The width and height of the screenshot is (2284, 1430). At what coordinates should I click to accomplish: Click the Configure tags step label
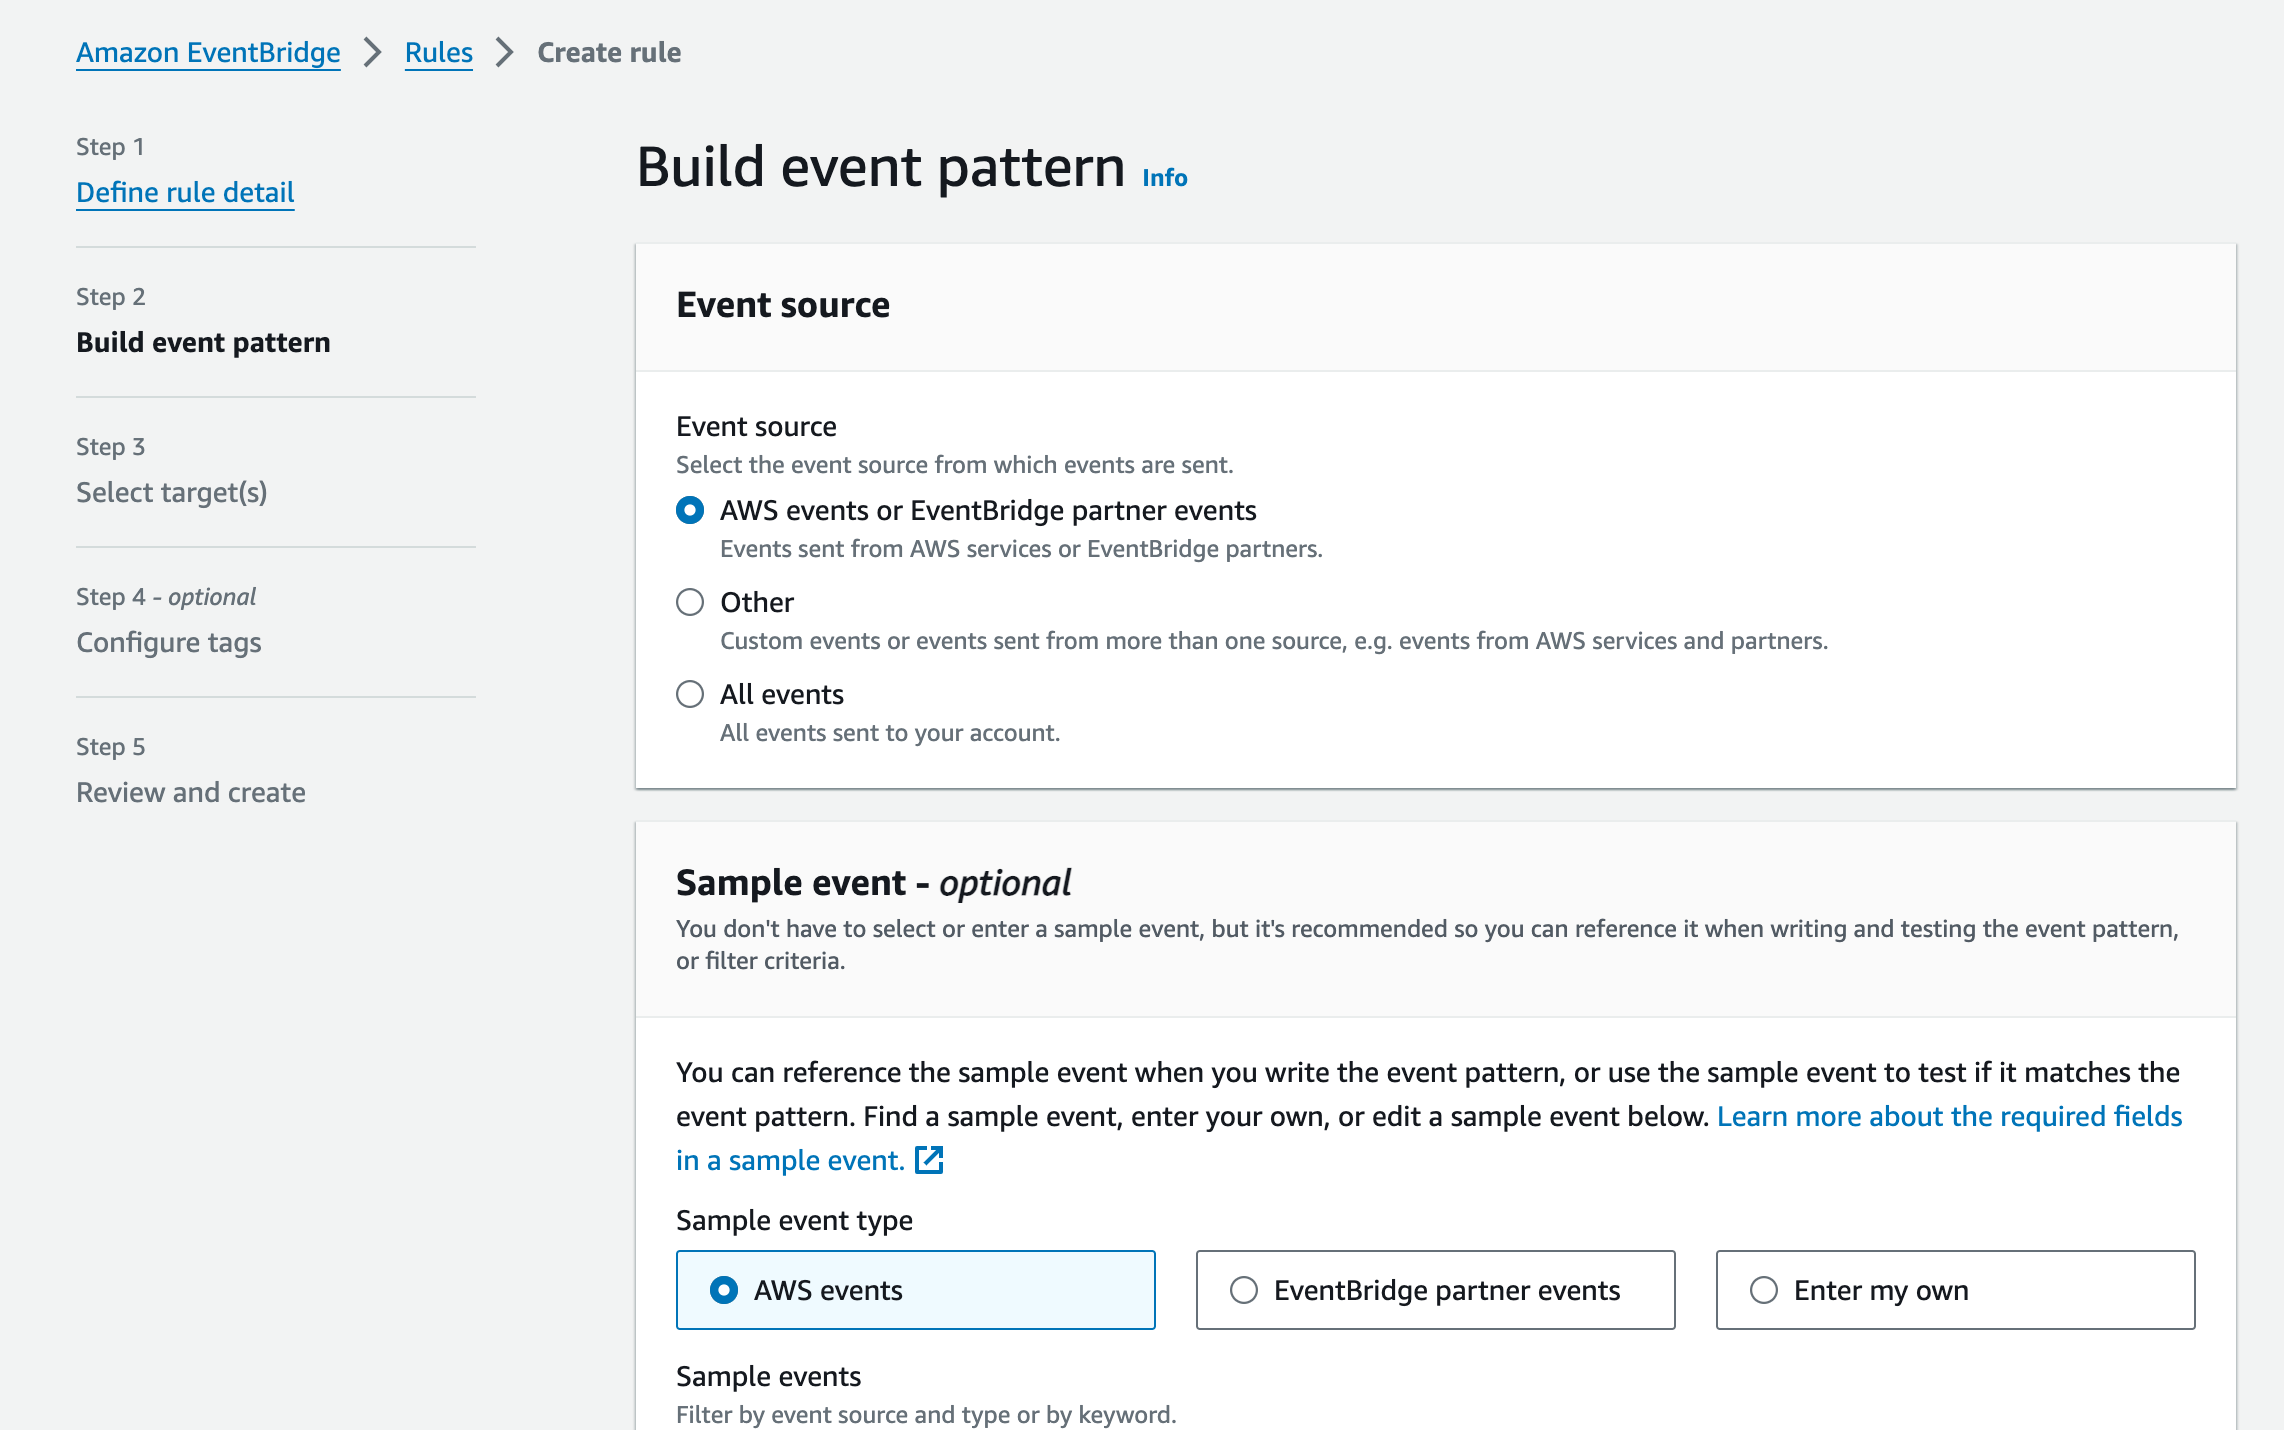click(169, 642)
